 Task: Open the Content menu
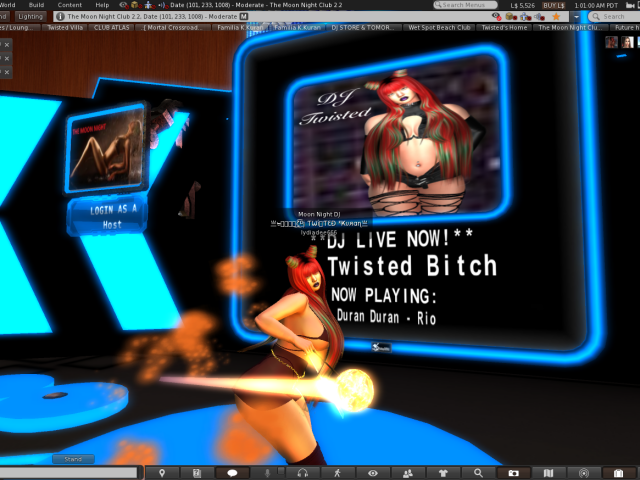69,5
